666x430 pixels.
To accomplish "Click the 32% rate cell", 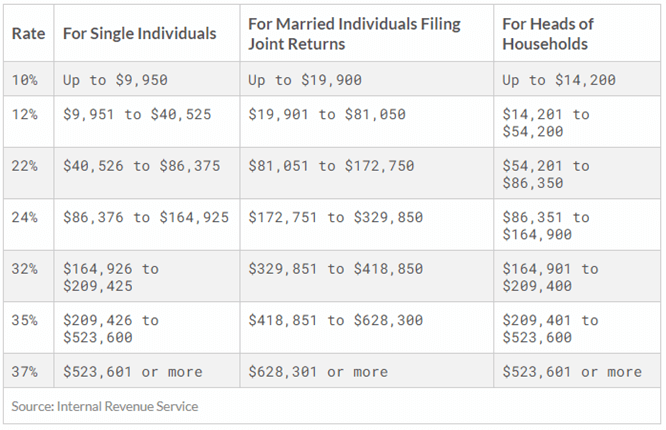I will point(25,269).
